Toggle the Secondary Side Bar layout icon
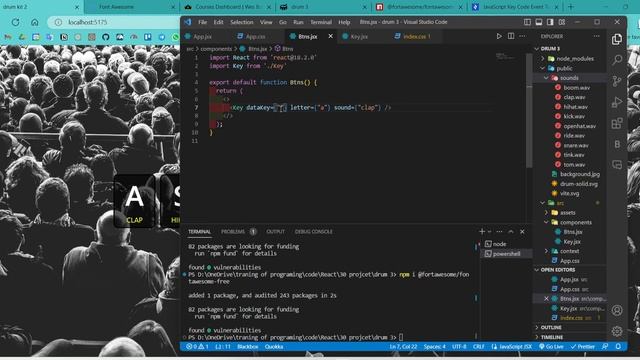 (550, 22)
